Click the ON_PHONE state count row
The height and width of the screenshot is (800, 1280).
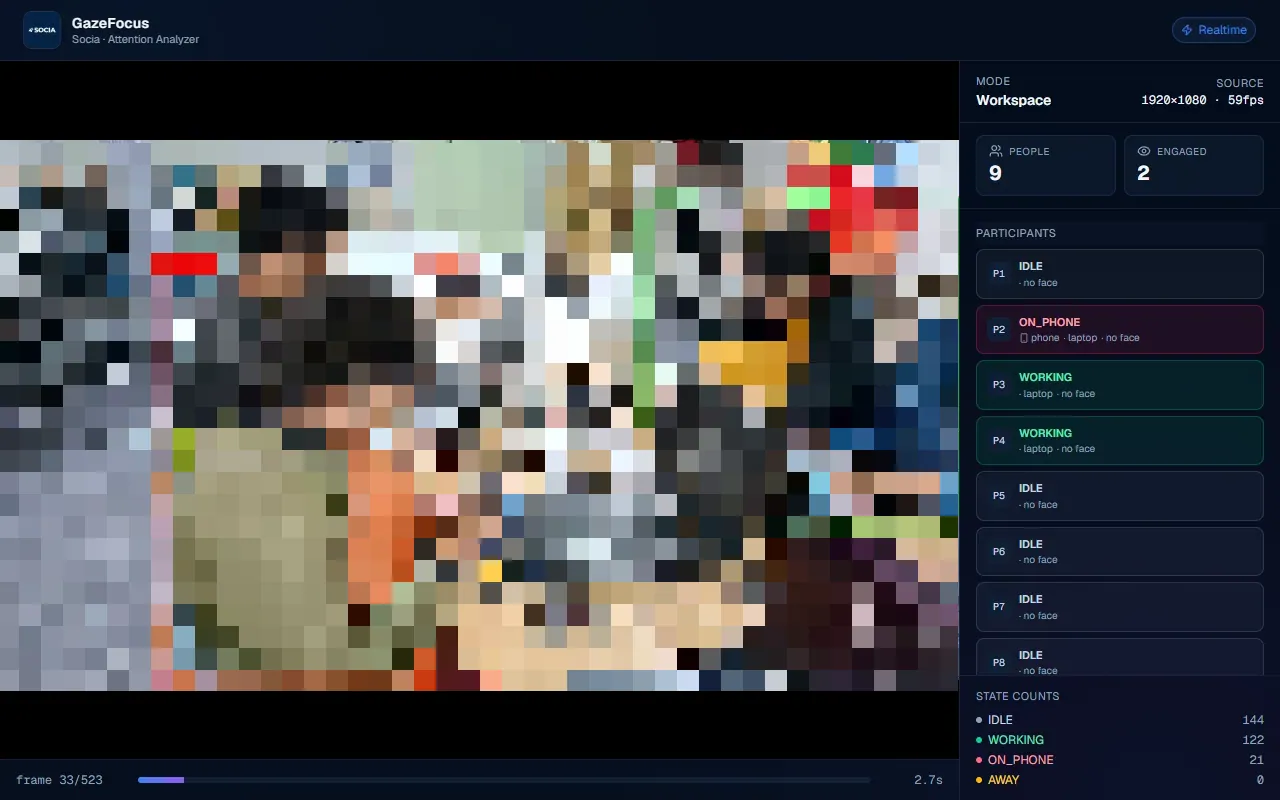click(x=1119, y=760)
